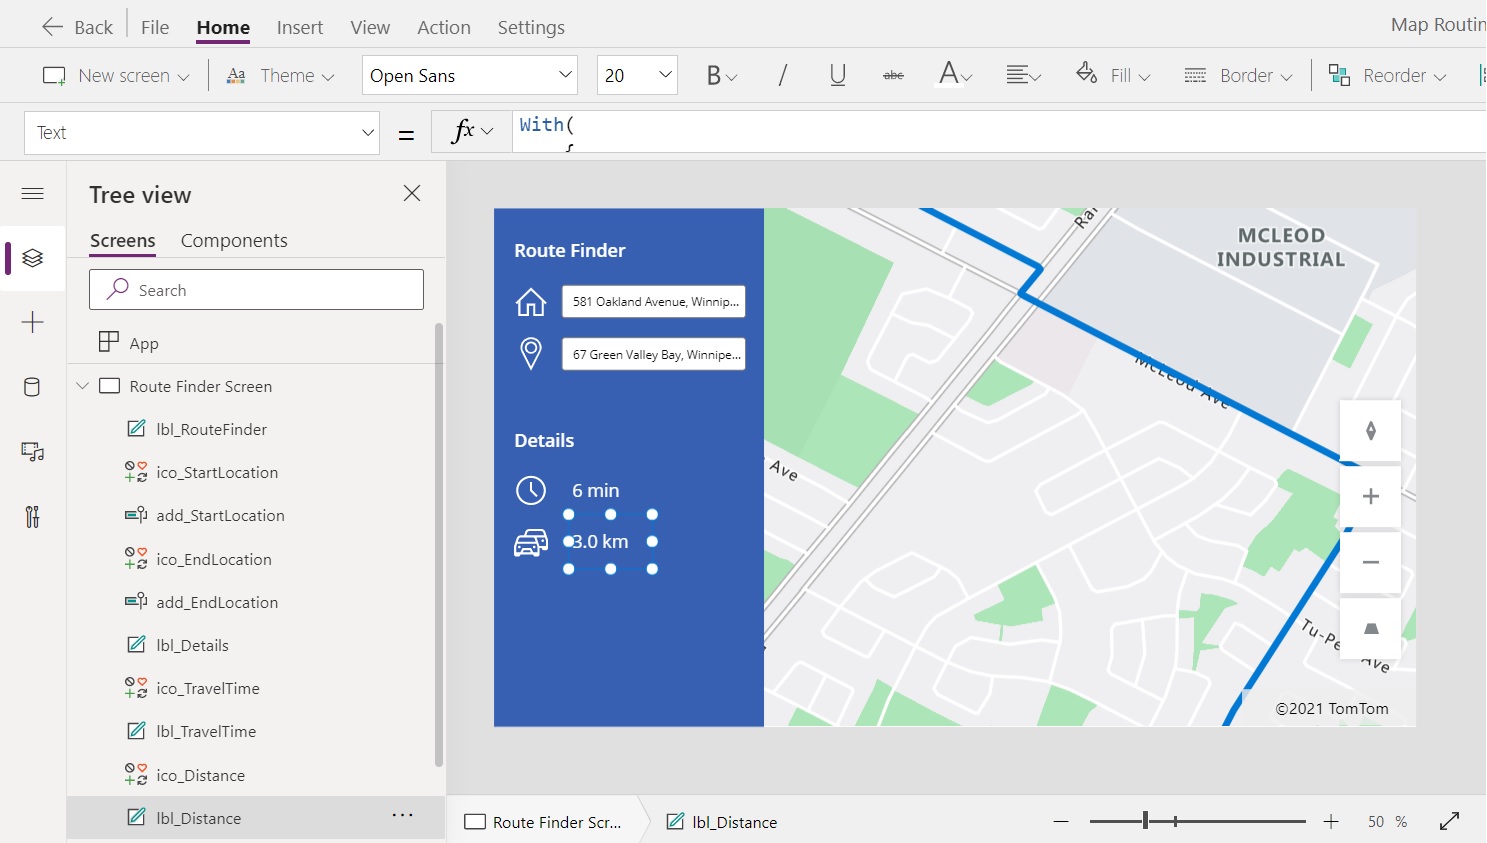The image size is (1487, 843).
Task: Open the Tree view panel icon
Action: [x=33, y=258]
